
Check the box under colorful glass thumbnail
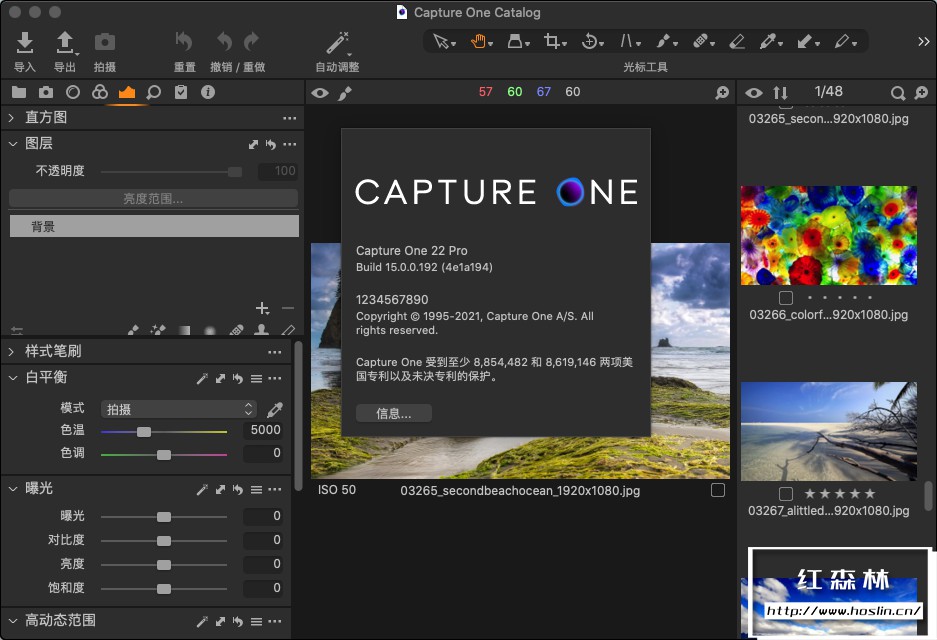coord(786,298)
